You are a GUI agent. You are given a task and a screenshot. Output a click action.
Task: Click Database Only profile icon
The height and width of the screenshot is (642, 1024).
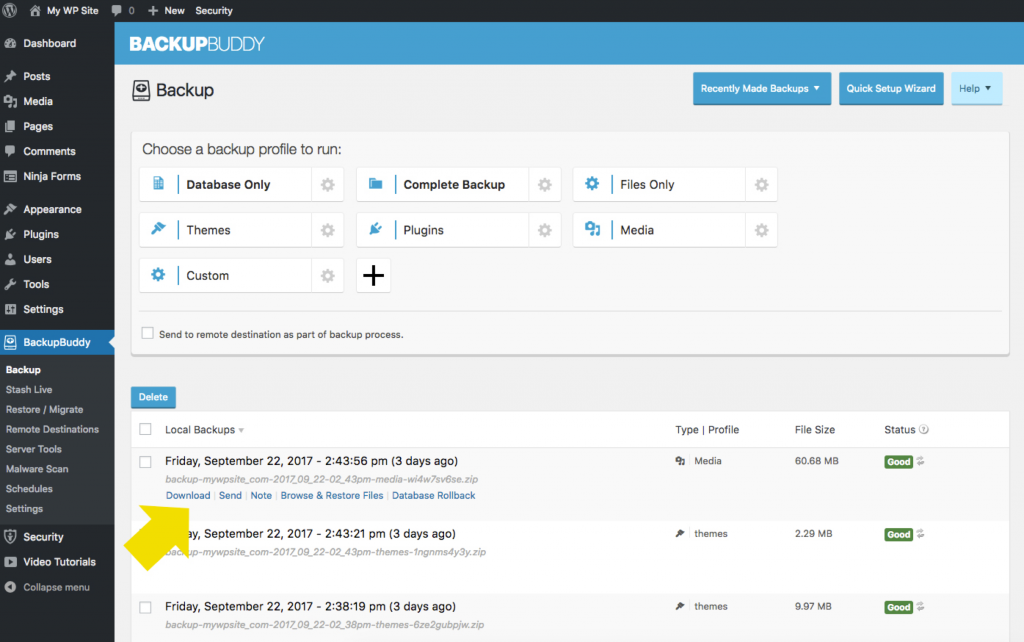pyautogui.click(x=159, y=184)
